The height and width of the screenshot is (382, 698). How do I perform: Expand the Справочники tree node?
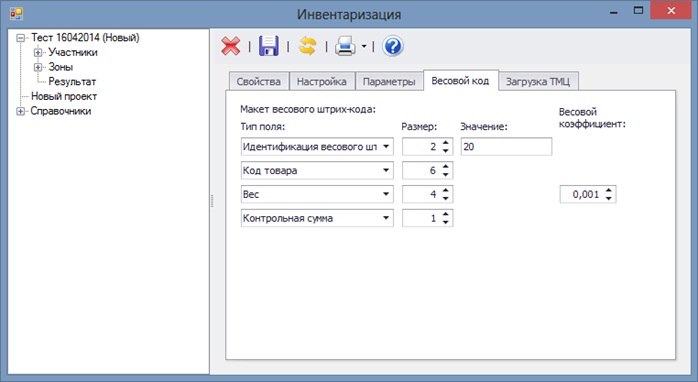coord(20,111)
